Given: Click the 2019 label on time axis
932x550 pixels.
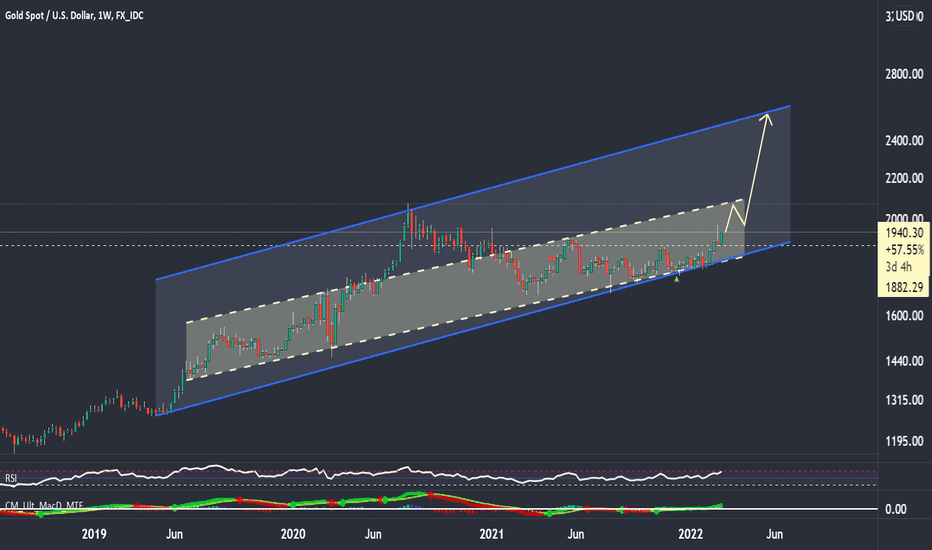Looking at the screenshot, I should tap(94, 534).
